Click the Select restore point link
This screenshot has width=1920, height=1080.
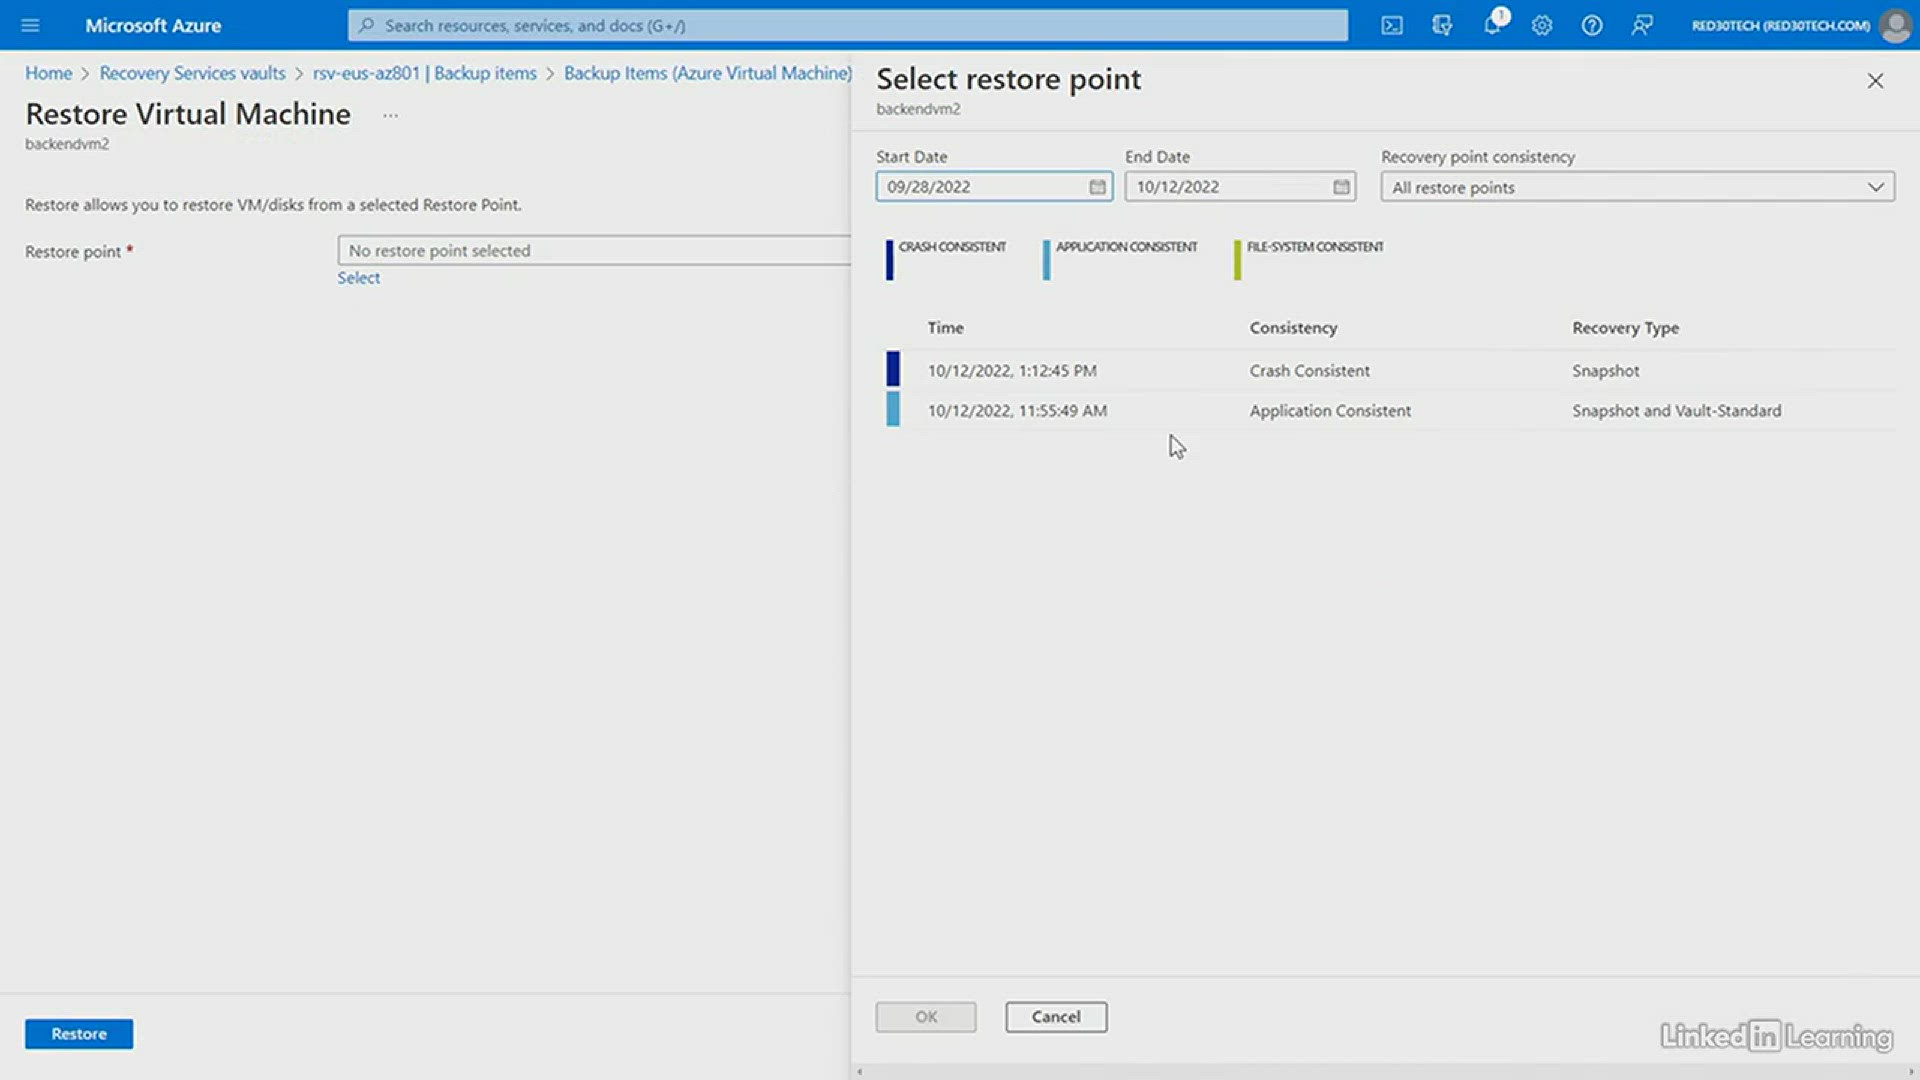[x=358, y=278]
